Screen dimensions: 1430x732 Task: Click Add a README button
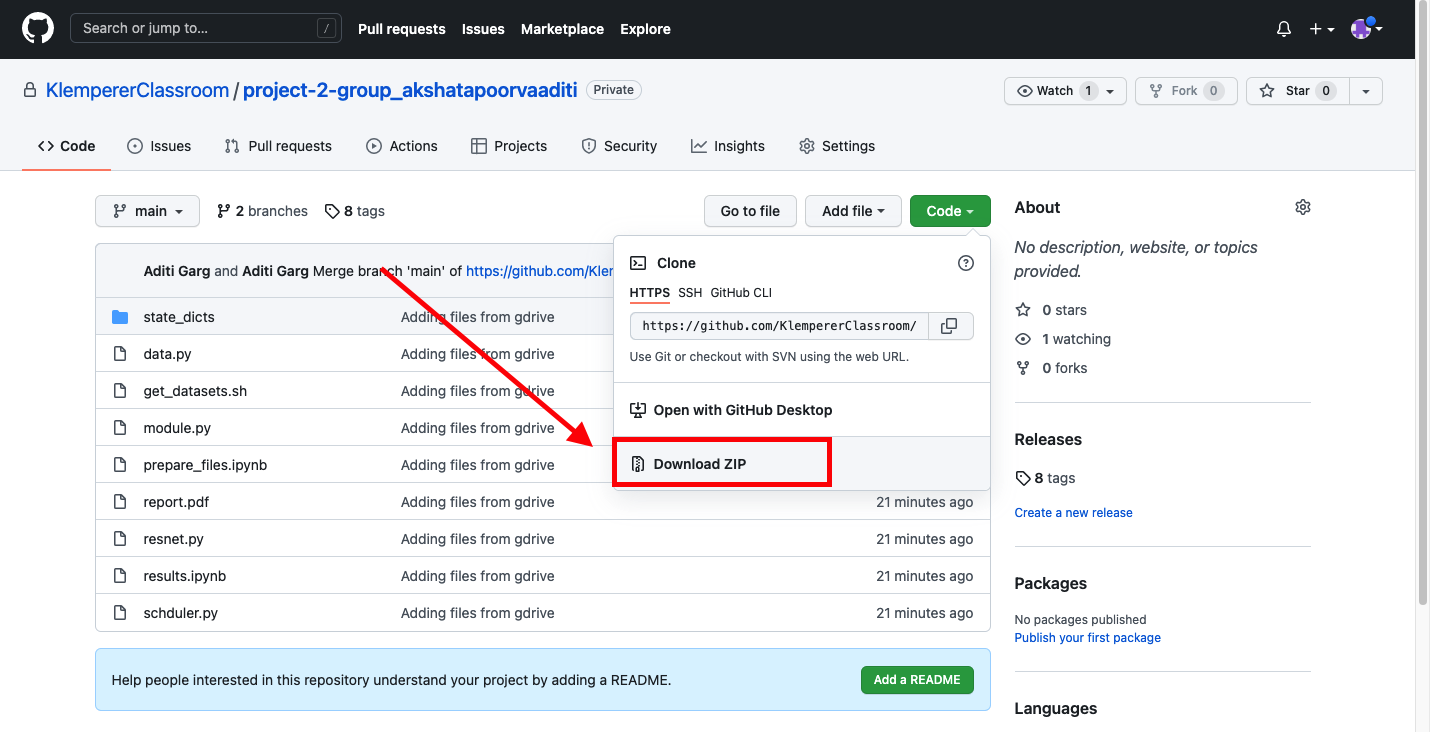tap(917, 680)
